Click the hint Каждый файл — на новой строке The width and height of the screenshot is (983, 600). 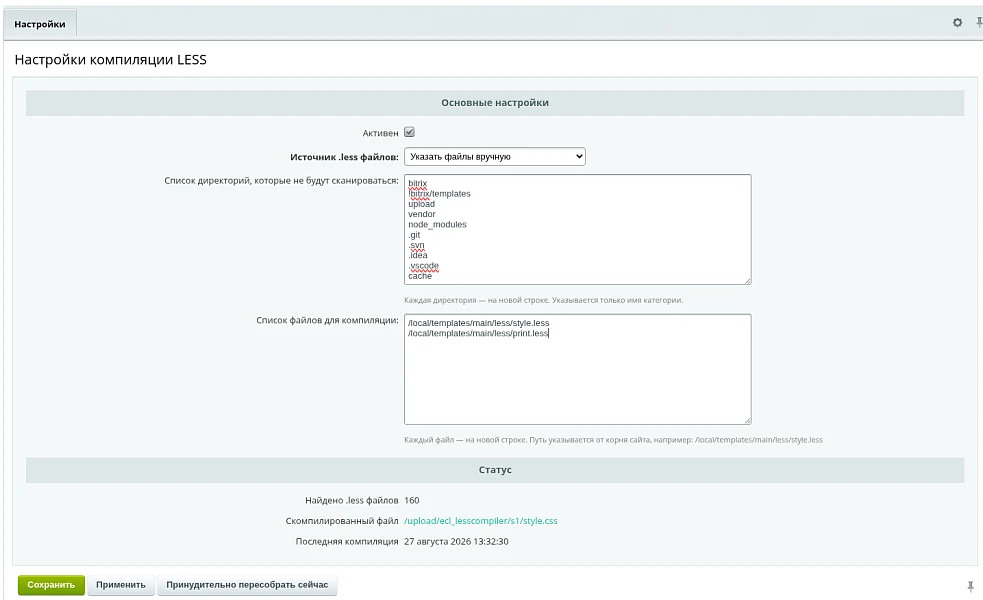click(x=613, y=440)
